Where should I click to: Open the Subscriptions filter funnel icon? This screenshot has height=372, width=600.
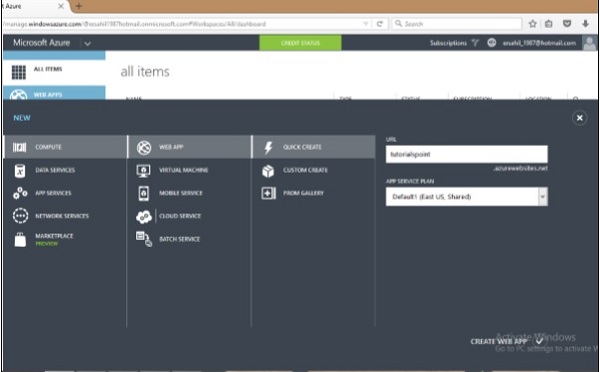click(x=475, y=43)
